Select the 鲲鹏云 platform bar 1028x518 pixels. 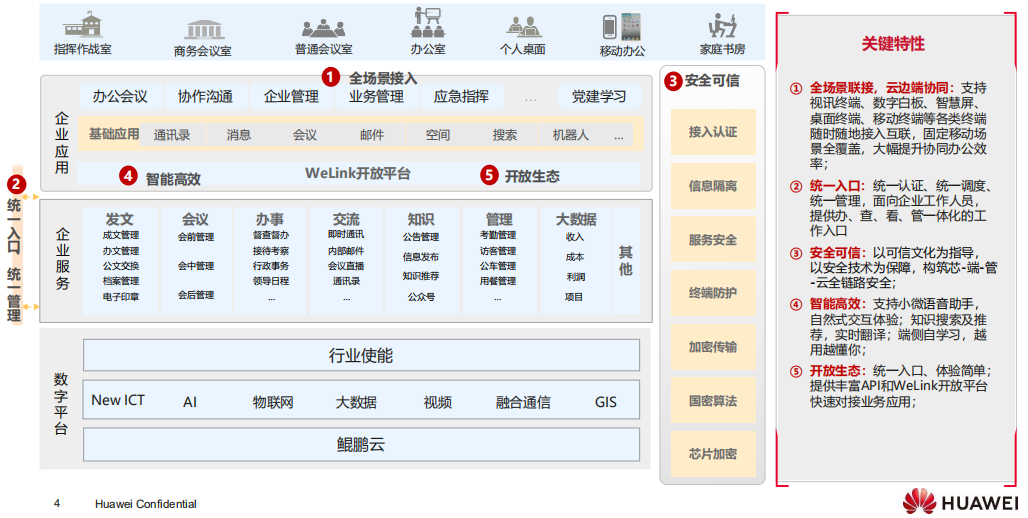361,444
